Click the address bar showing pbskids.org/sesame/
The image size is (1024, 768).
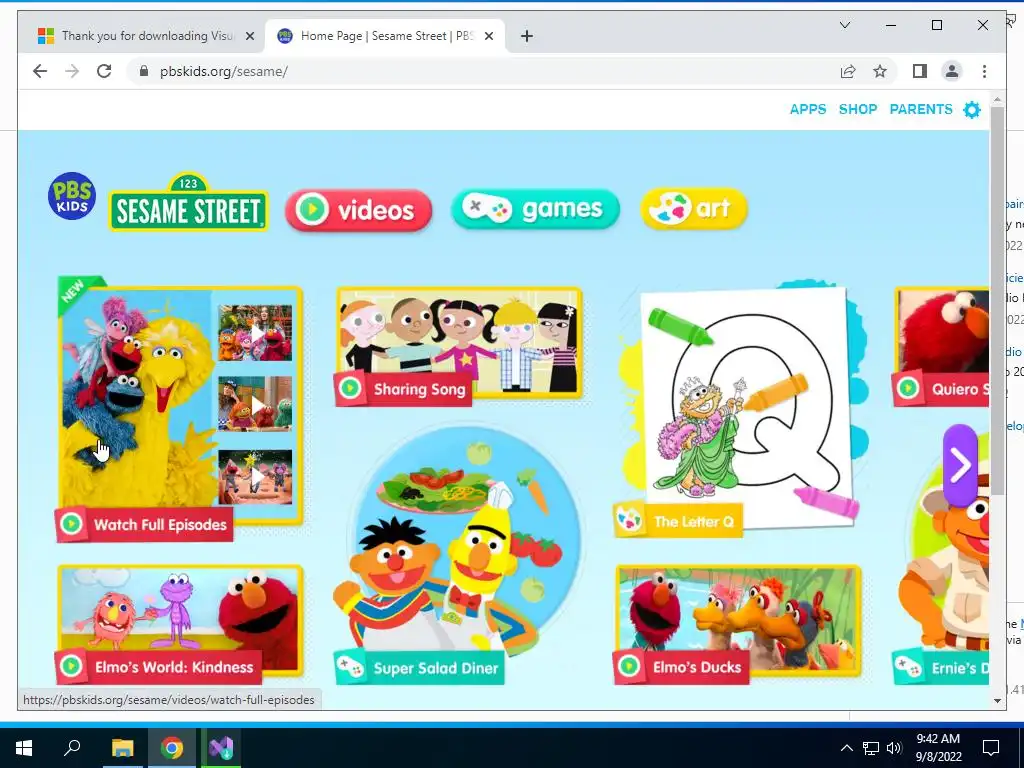click(x=483, y=71)
